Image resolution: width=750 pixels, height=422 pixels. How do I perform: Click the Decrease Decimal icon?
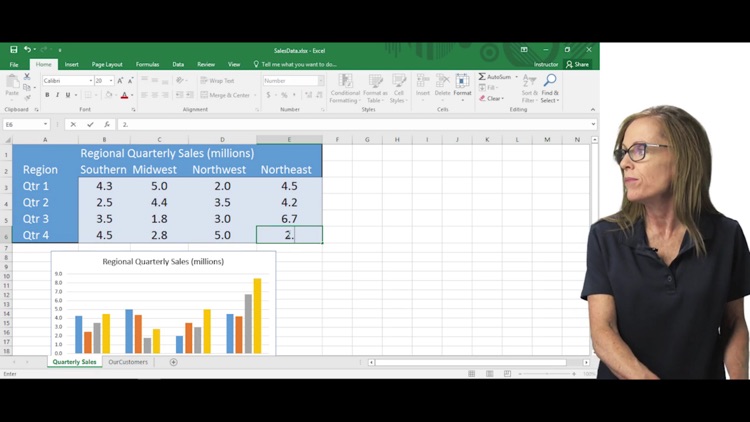(319, 95)
